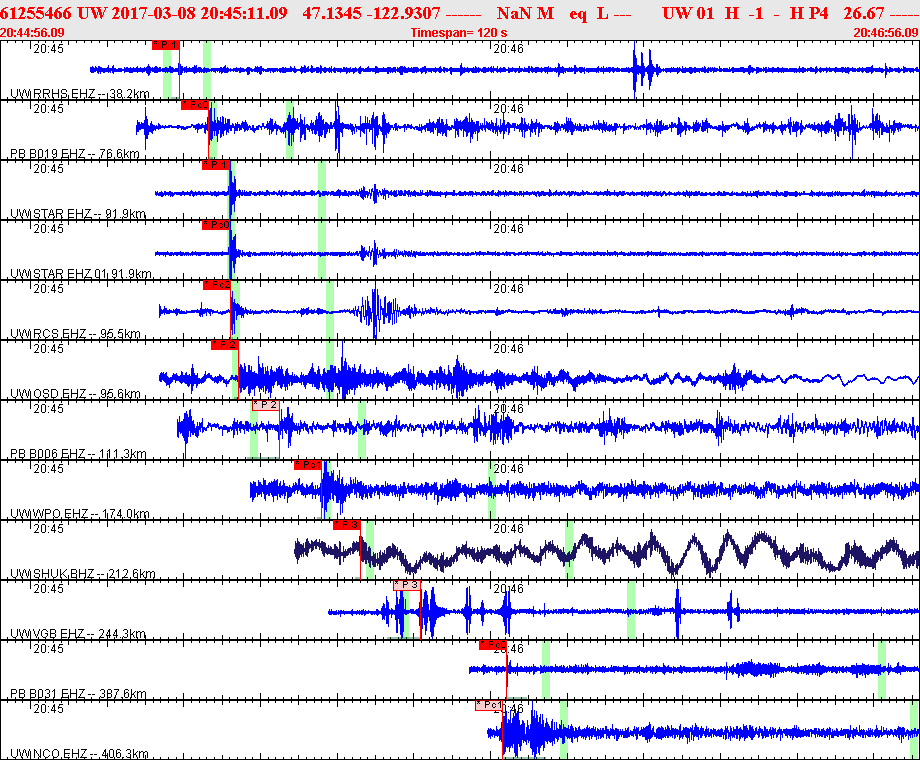The height and width of the screenshot is (760, 920).
Task: Select the Pc1 pick flag on WPO trace
Action: (x=308, y=465)
